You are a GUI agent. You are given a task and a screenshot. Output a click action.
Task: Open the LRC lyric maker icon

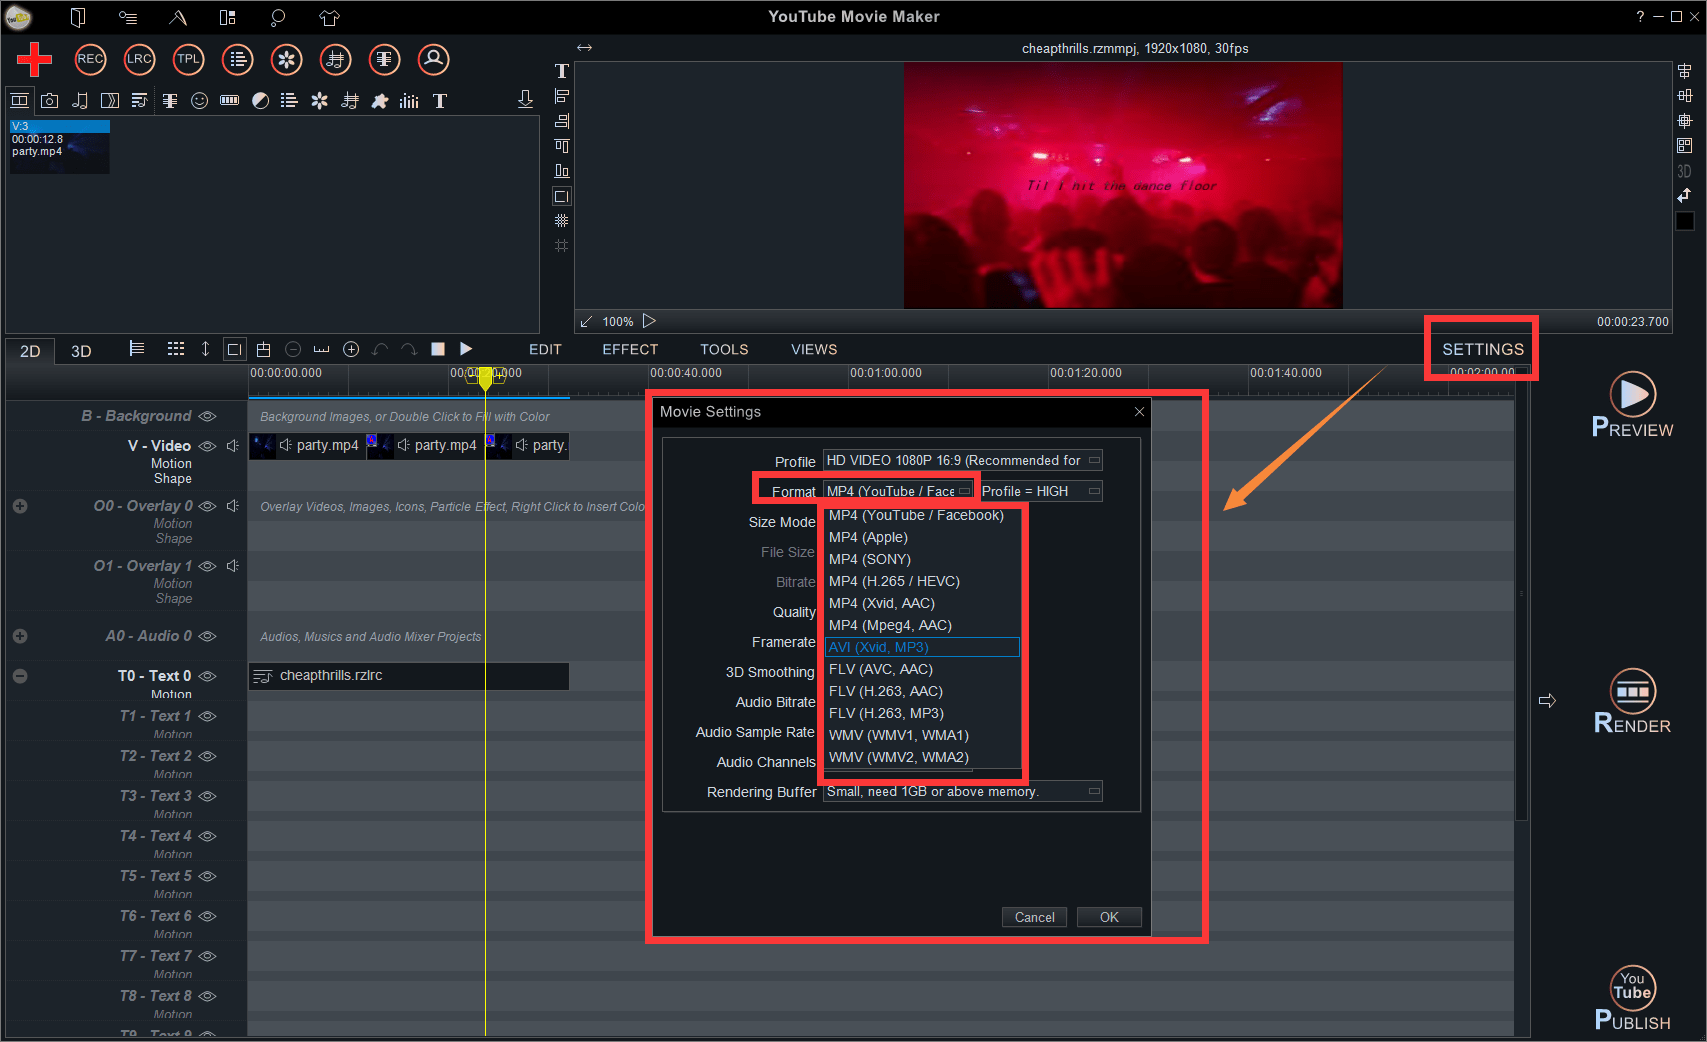point(139,59)
